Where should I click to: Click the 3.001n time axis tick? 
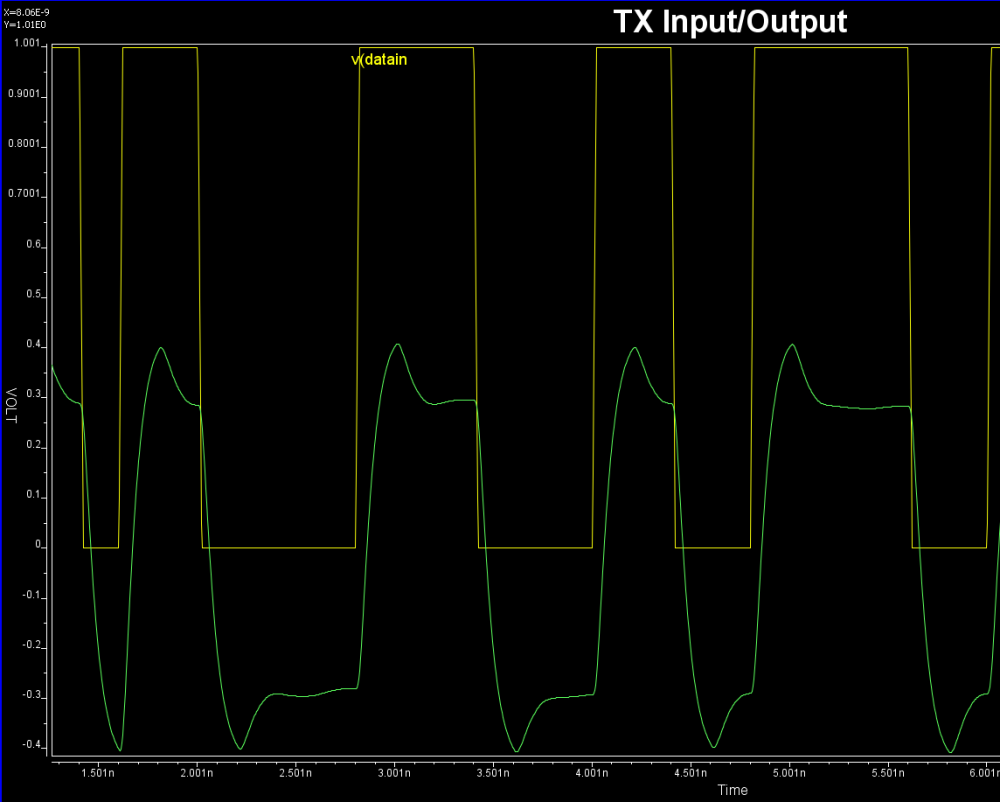pyautogui.click(x=395, y=773)
